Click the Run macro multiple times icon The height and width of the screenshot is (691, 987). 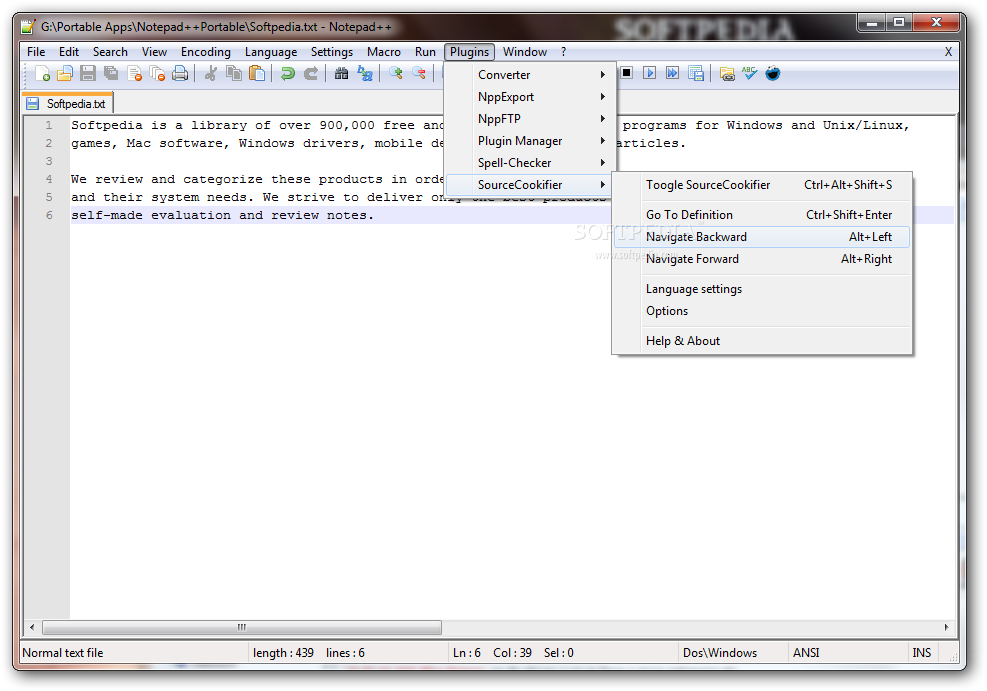pos(672,73)
